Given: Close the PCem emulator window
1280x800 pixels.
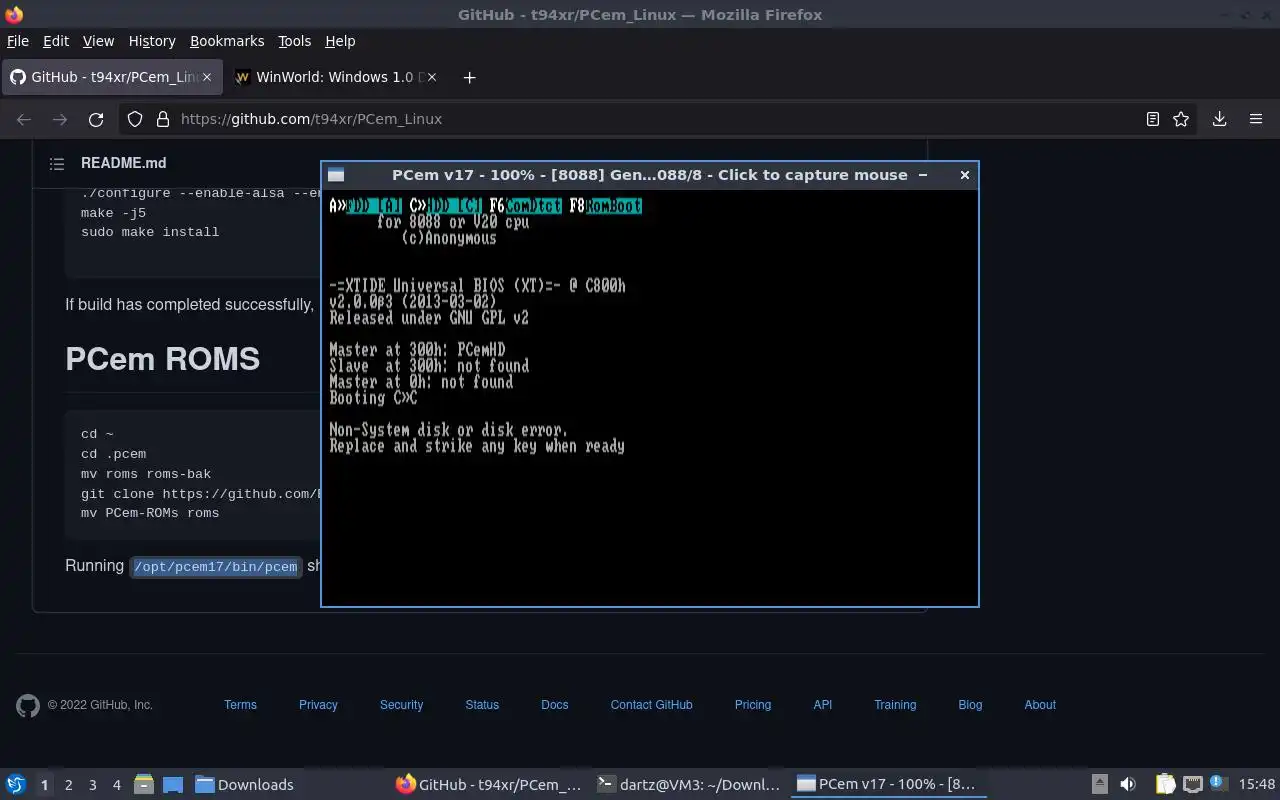Looking at the screenshot, I should coord(964,175).
